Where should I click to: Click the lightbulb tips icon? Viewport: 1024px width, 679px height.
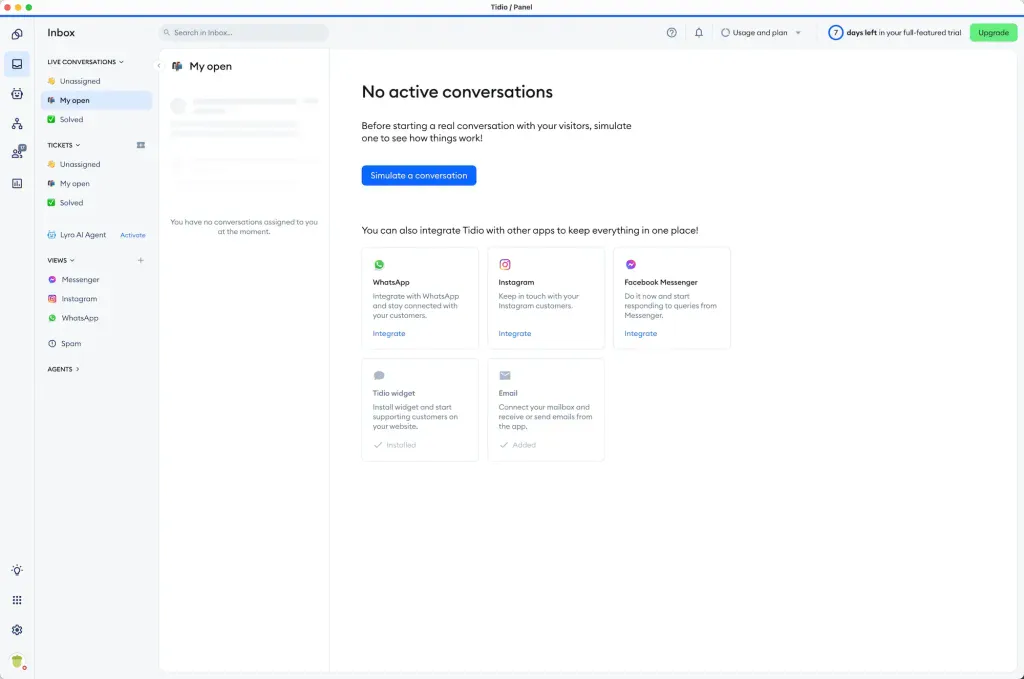click(x=17, y=570)
